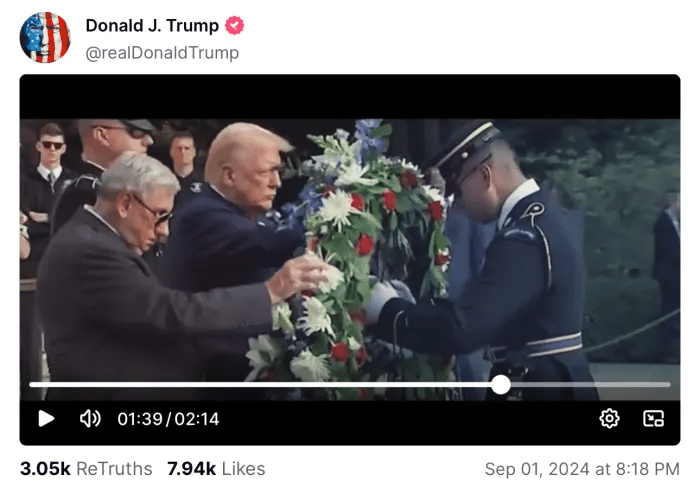View the 3.05k ReTruths list

click(86, 469)
